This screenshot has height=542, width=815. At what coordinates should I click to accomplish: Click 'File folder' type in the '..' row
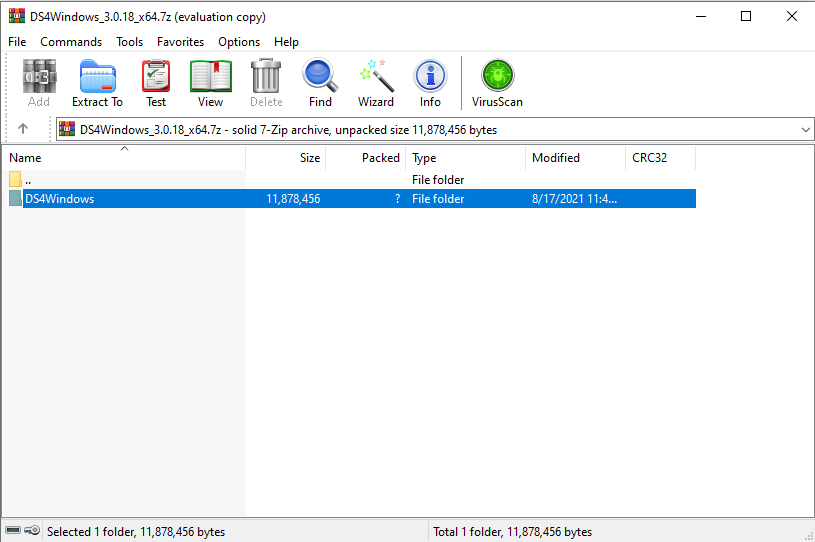(x=438, y=180)
